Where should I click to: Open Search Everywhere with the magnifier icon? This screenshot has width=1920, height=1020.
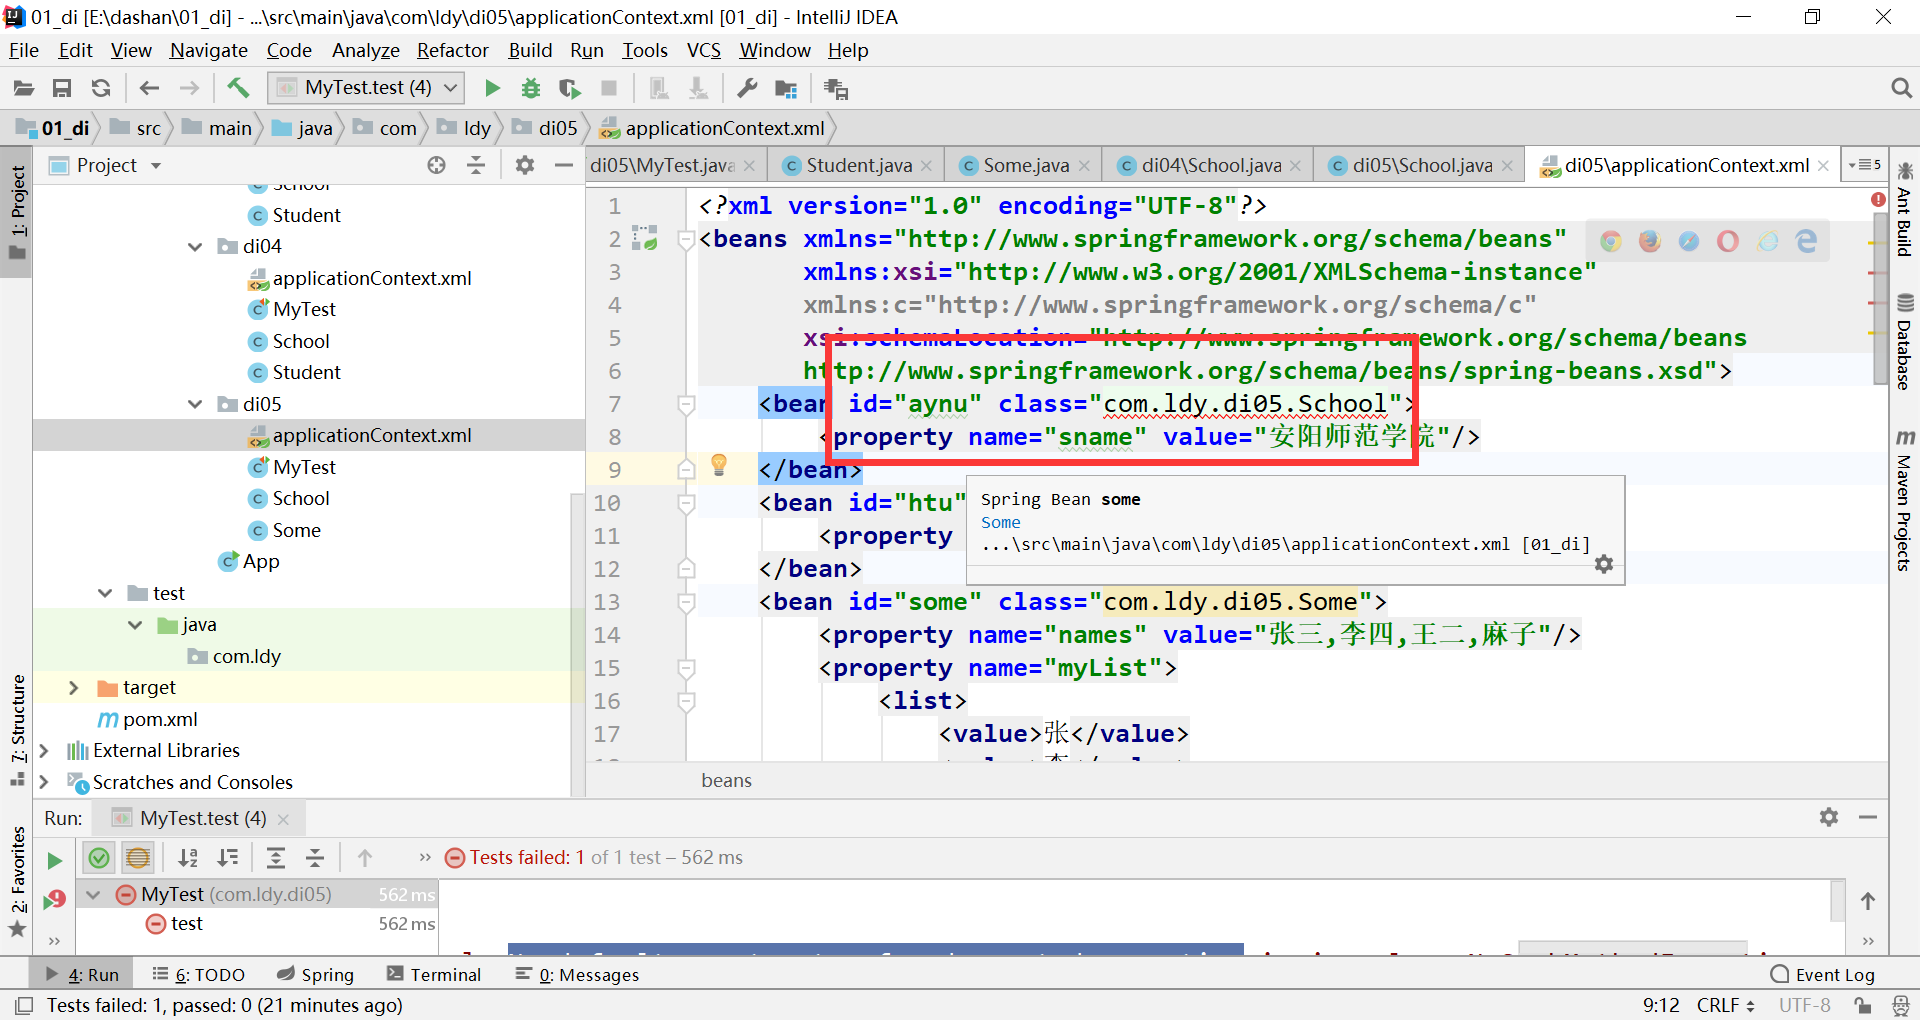tap(1901, 88)
